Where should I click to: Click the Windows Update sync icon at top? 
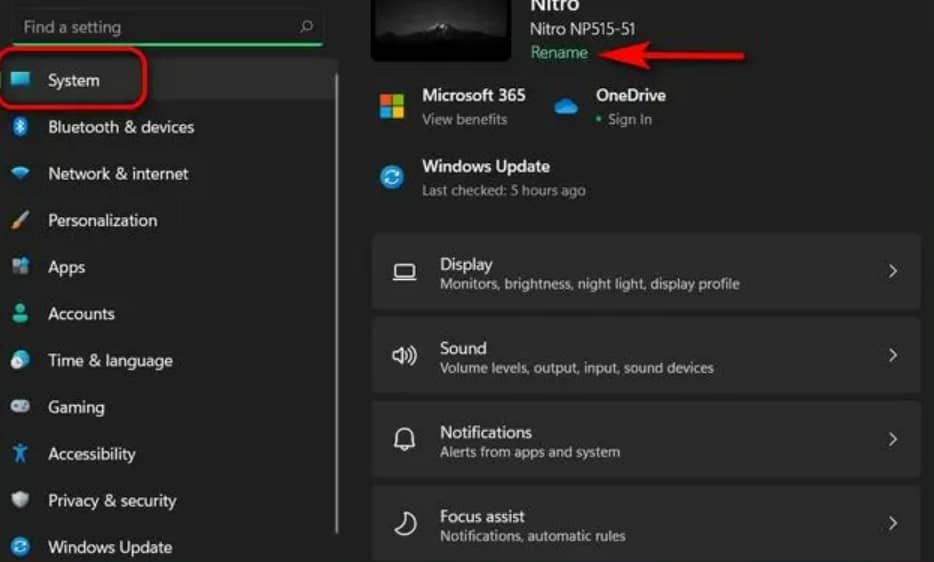[x=392, y=176]
